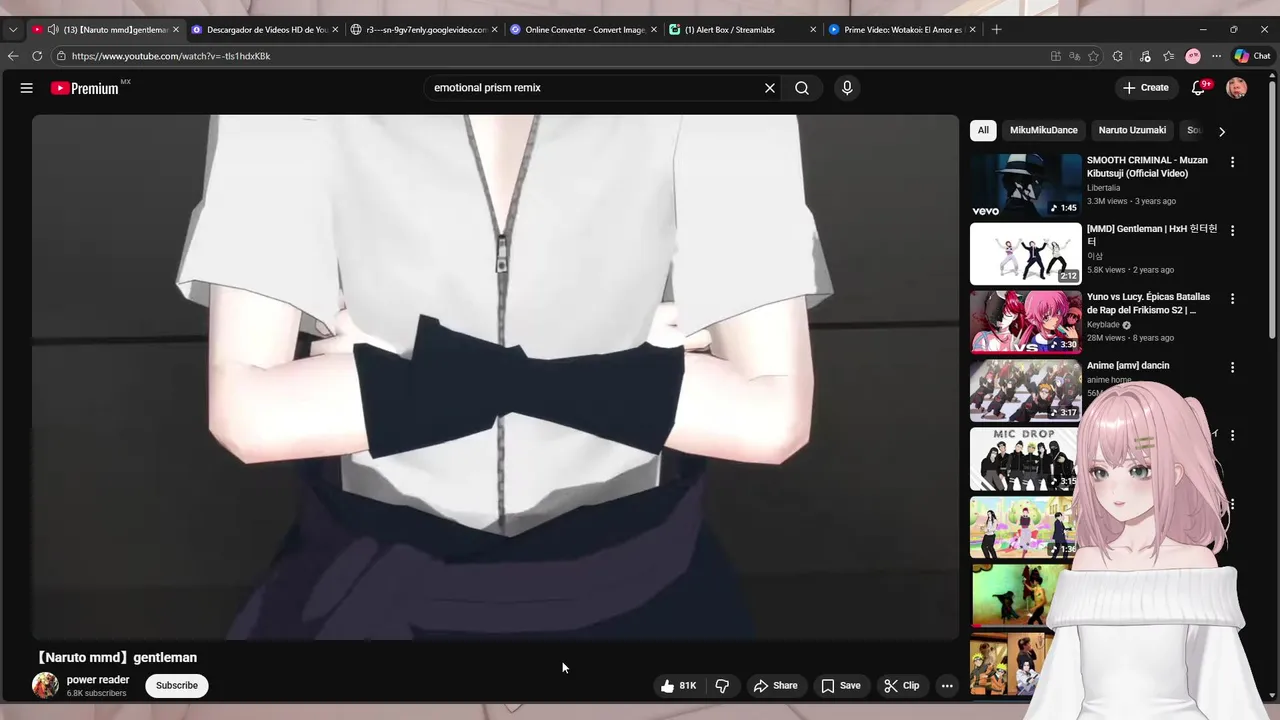The image size is (1280, 720).
Task: View site information lock icon
Action: pos(61,56)
